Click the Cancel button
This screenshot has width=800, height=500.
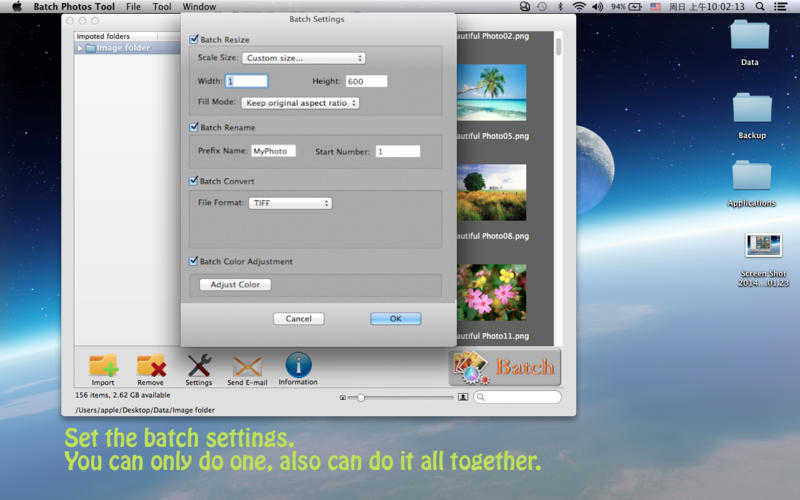[x=298, y=319]
